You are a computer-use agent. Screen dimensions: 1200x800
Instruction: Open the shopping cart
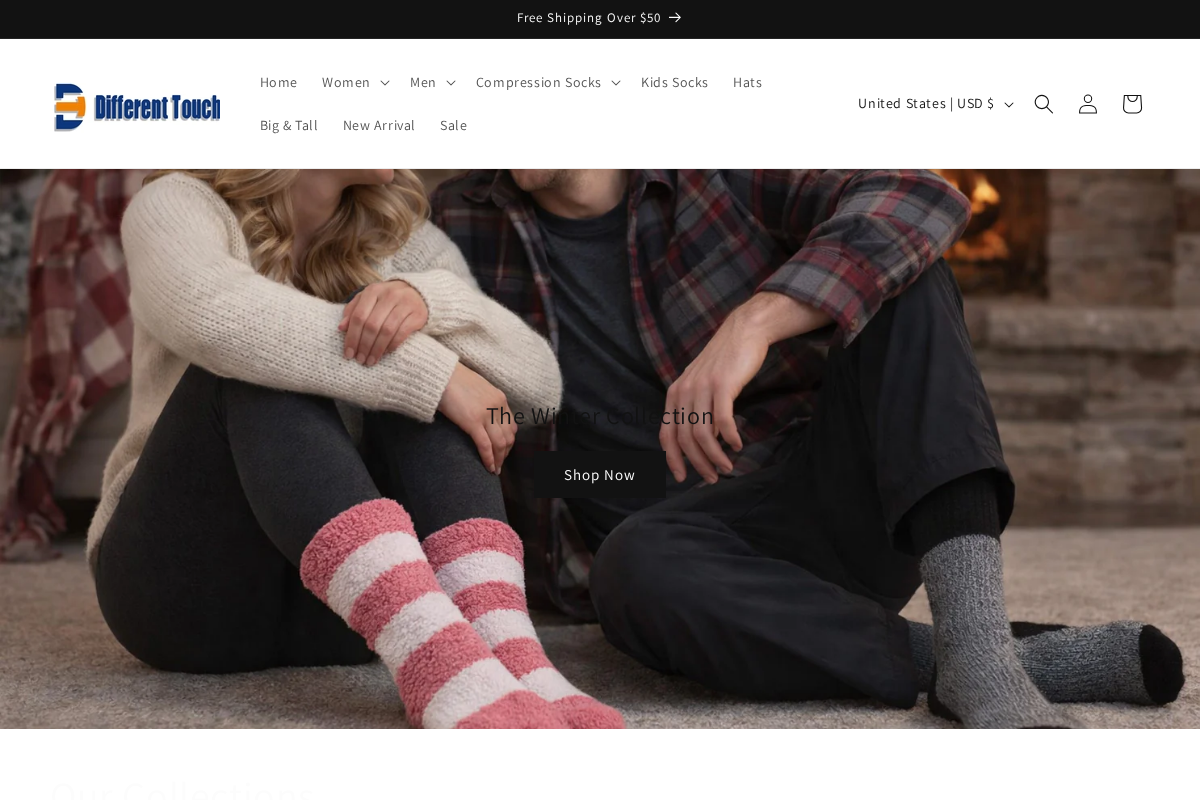pyautogui.click(x=1131, y=103)
